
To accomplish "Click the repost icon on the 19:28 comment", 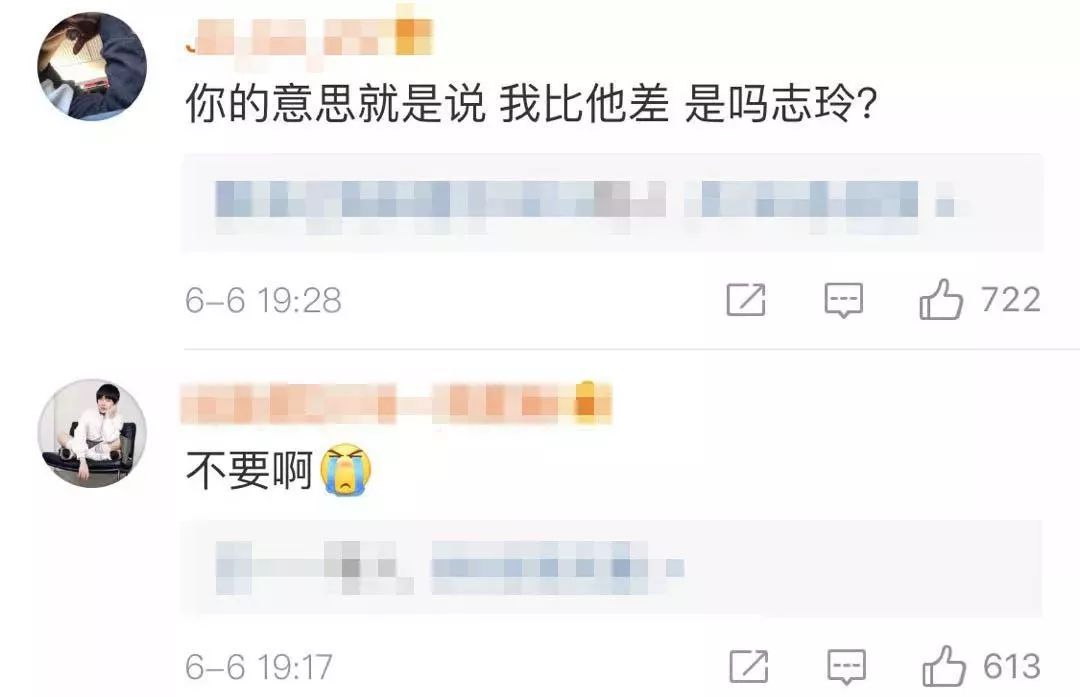I will click(746, 300).
